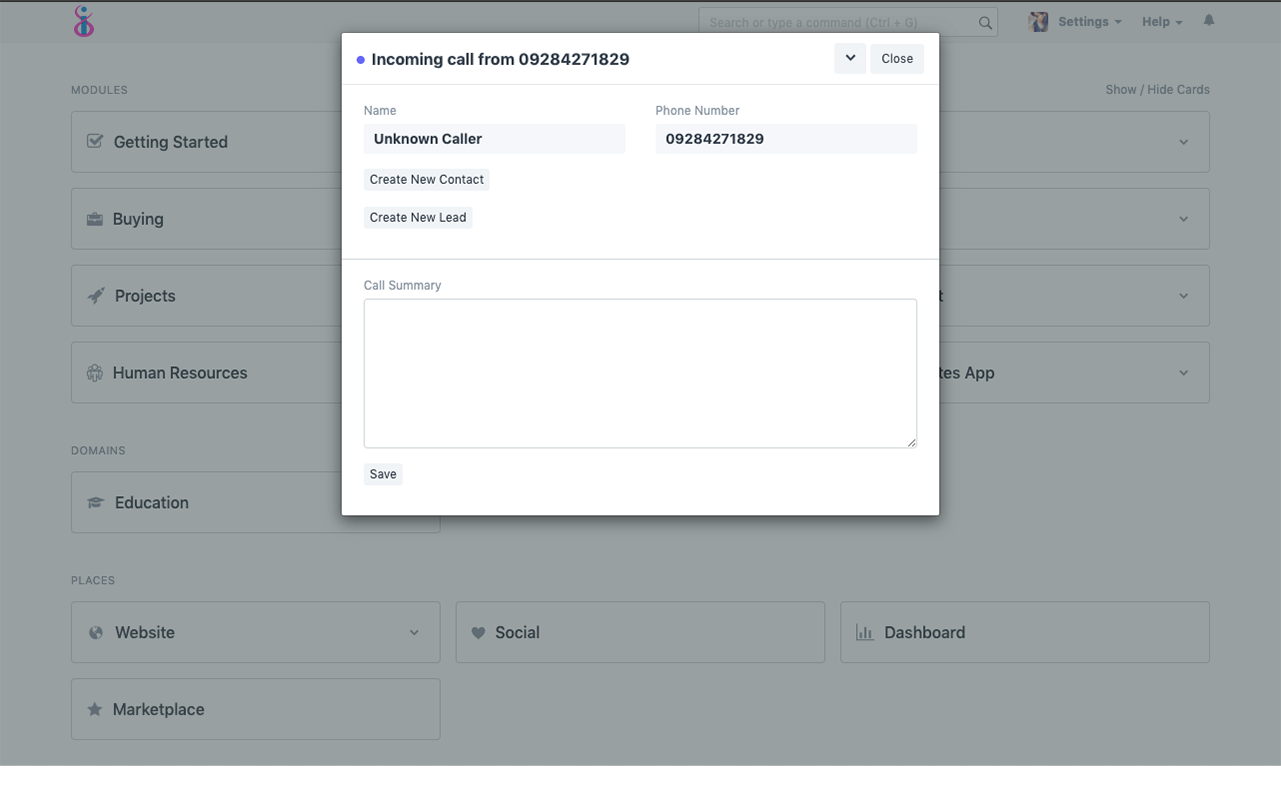Expand the Website card chevron
The width and height of the screenshot is (1281, 800).
pos(415,632)
